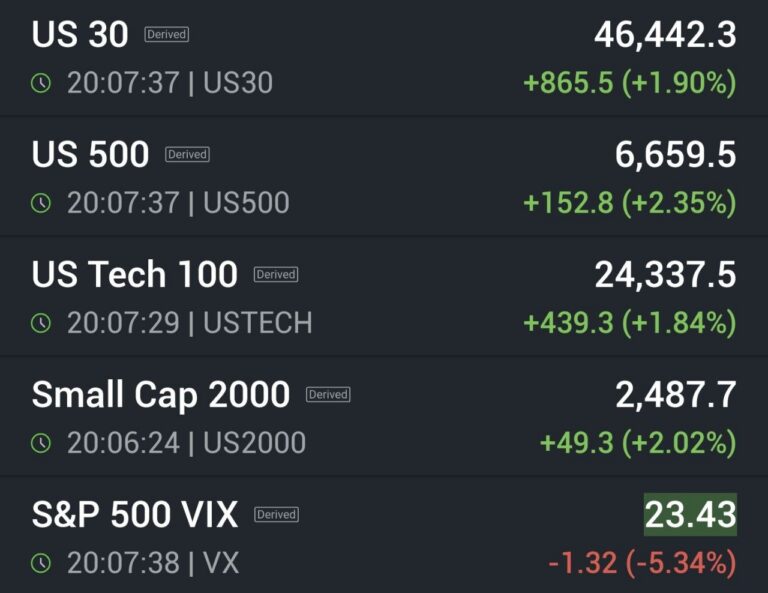Click the highlighted 23.43 VIX price

tap(690, 515)
